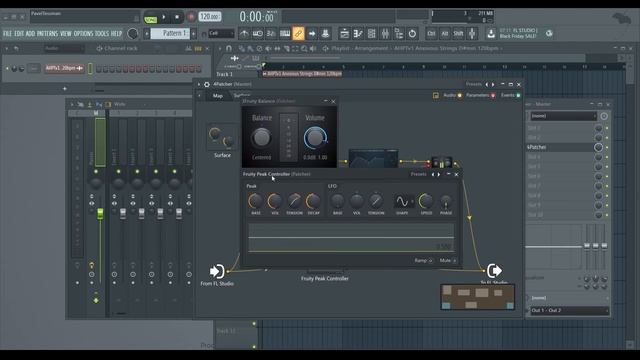This screenshot has width=640, height=360.
Task: Toggle Audio connections in Patcher
Action: pyautogui.click(x=452, y=95)
